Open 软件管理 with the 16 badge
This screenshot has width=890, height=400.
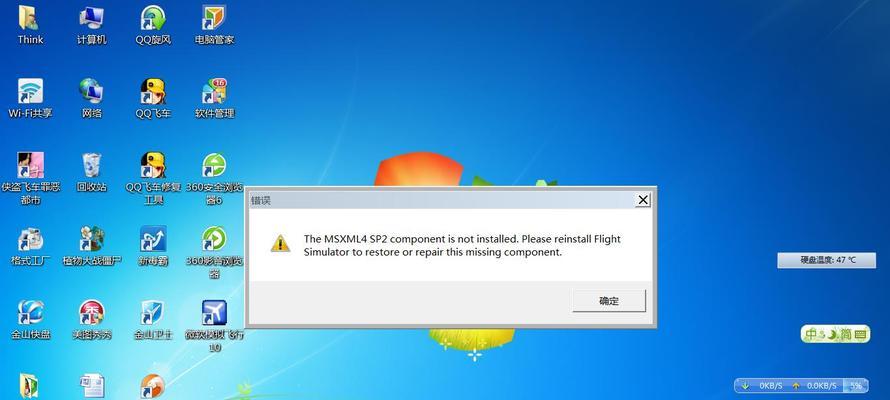click(x=214, y=99)
